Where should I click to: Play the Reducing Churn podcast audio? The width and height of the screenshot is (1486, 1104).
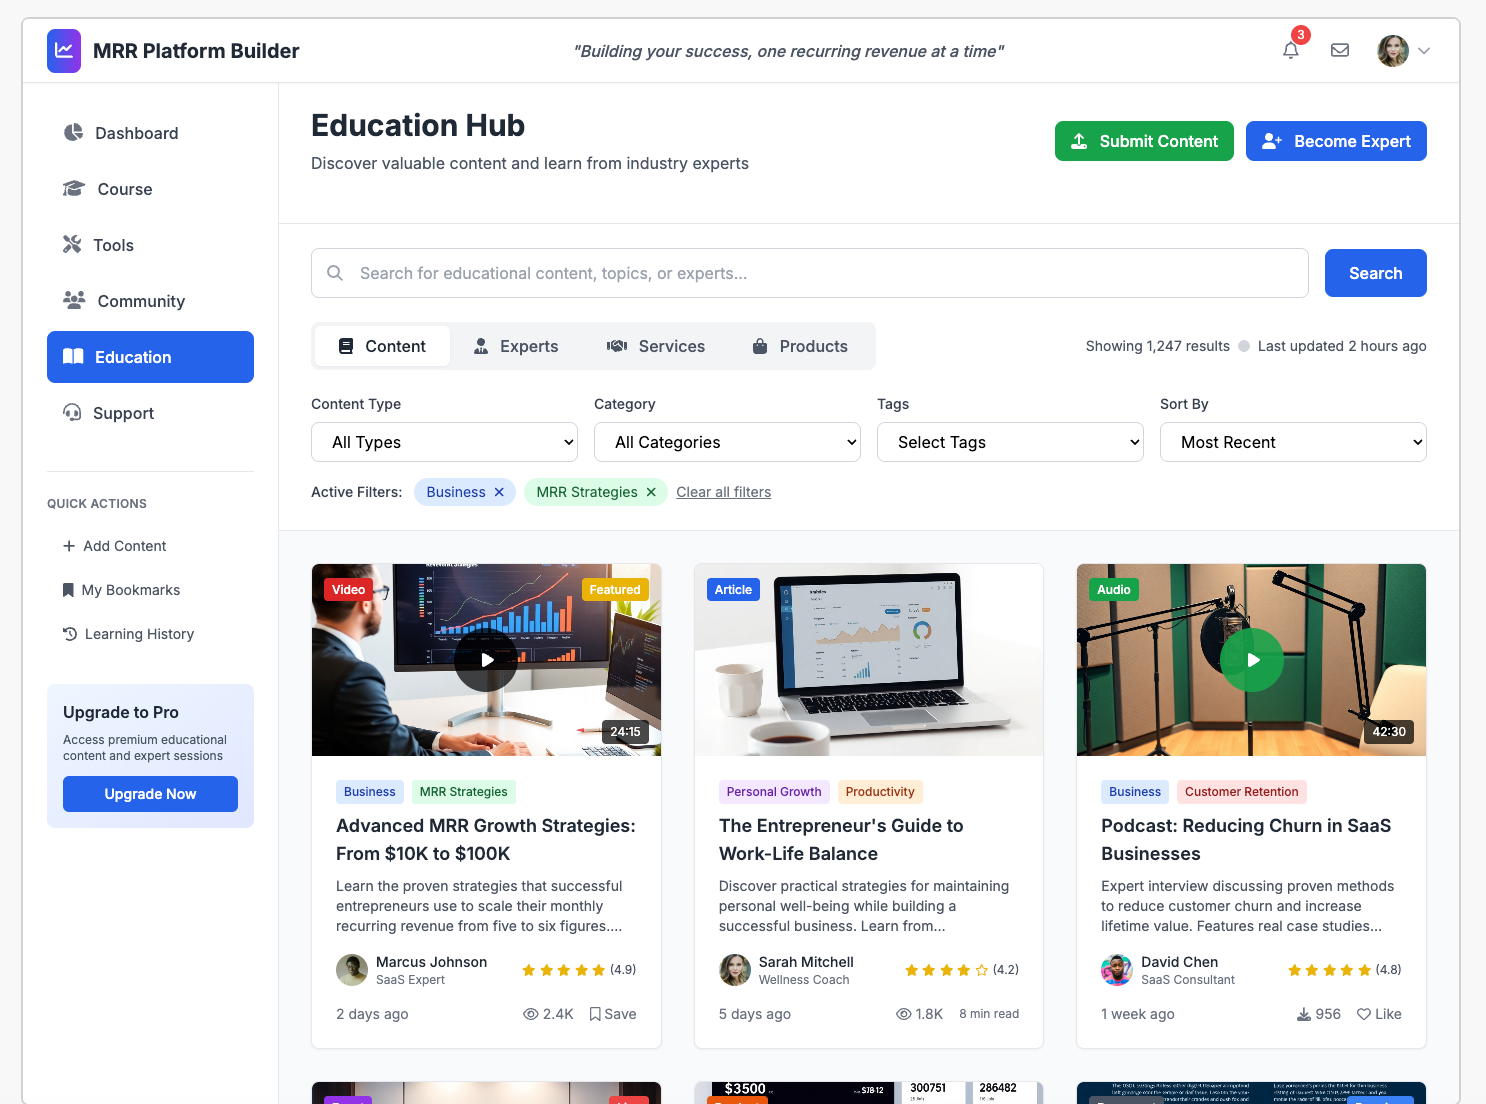(x=1251, y=659)
